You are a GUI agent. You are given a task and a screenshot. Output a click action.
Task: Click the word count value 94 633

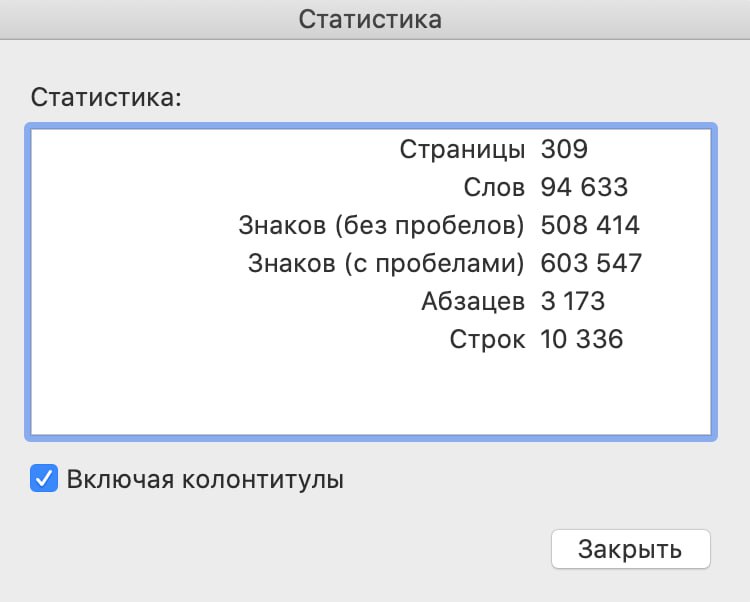point(584,187)
